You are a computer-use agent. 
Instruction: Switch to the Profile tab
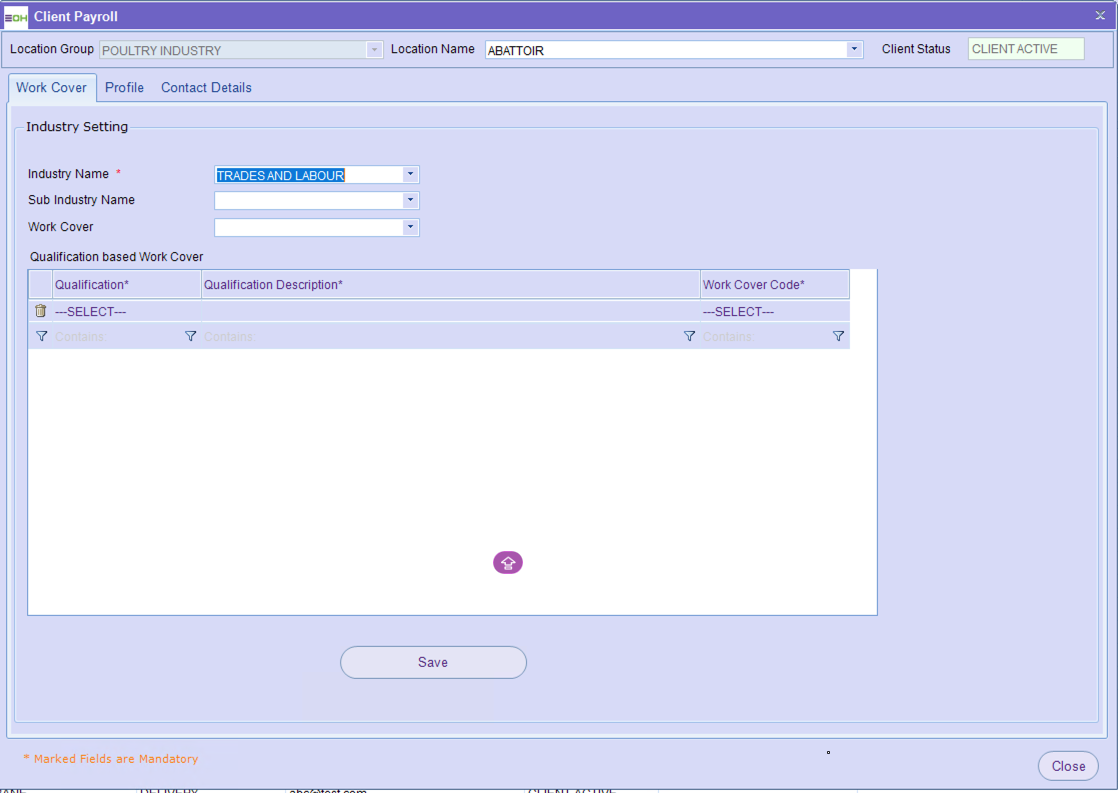coord(124,88)
